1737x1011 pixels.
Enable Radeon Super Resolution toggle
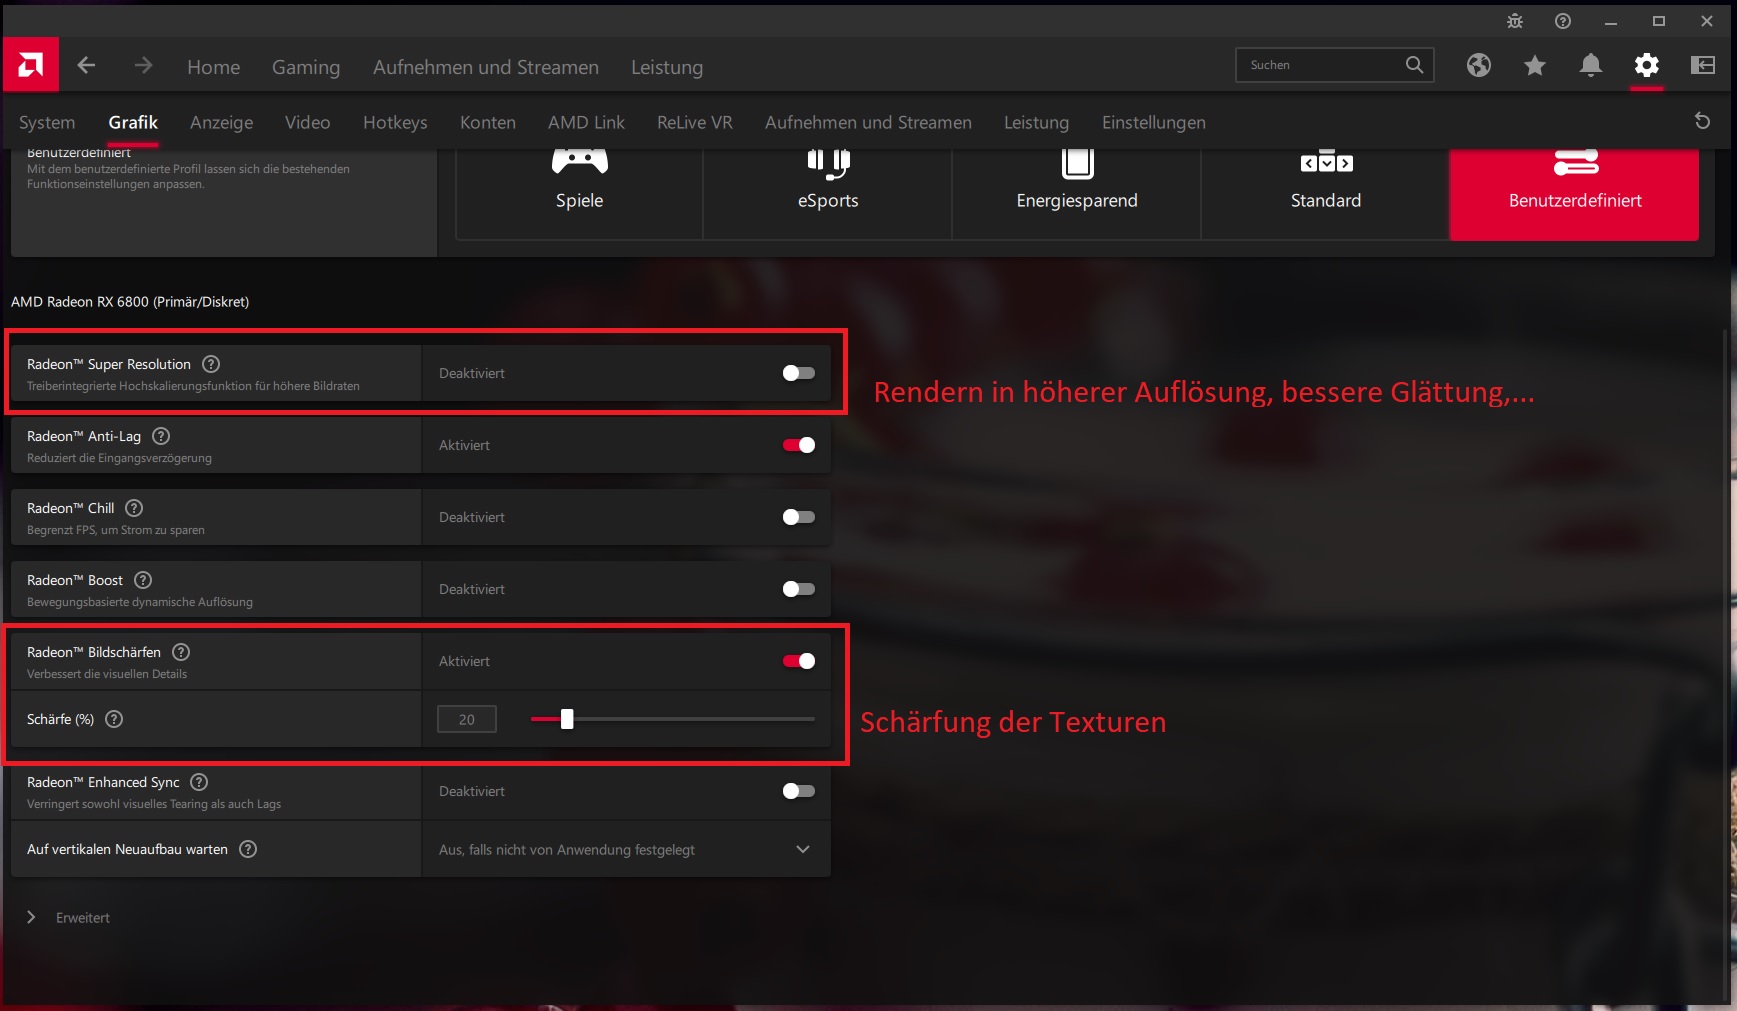pos(799,373)
